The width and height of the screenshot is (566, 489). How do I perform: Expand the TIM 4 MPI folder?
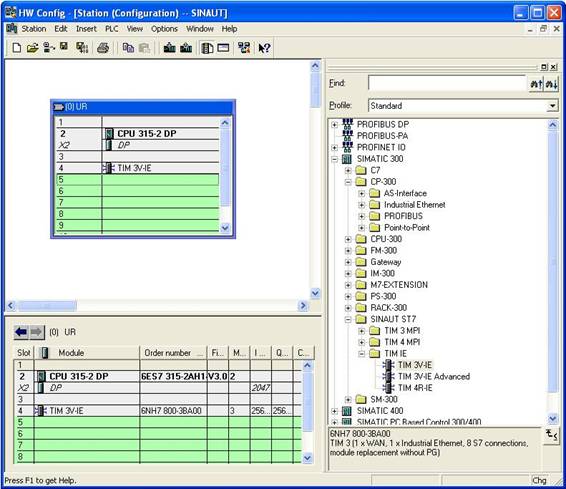362,342
